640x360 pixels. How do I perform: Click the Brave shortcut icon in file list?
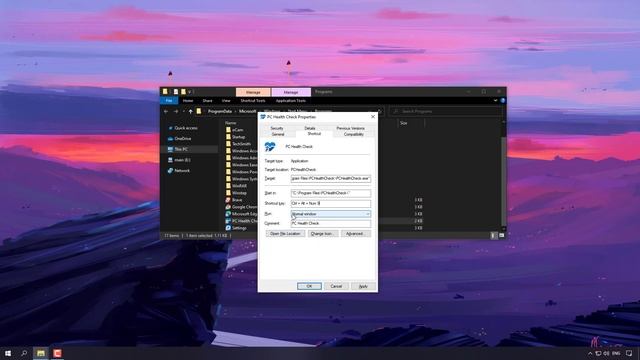click(x=228, y=200)
